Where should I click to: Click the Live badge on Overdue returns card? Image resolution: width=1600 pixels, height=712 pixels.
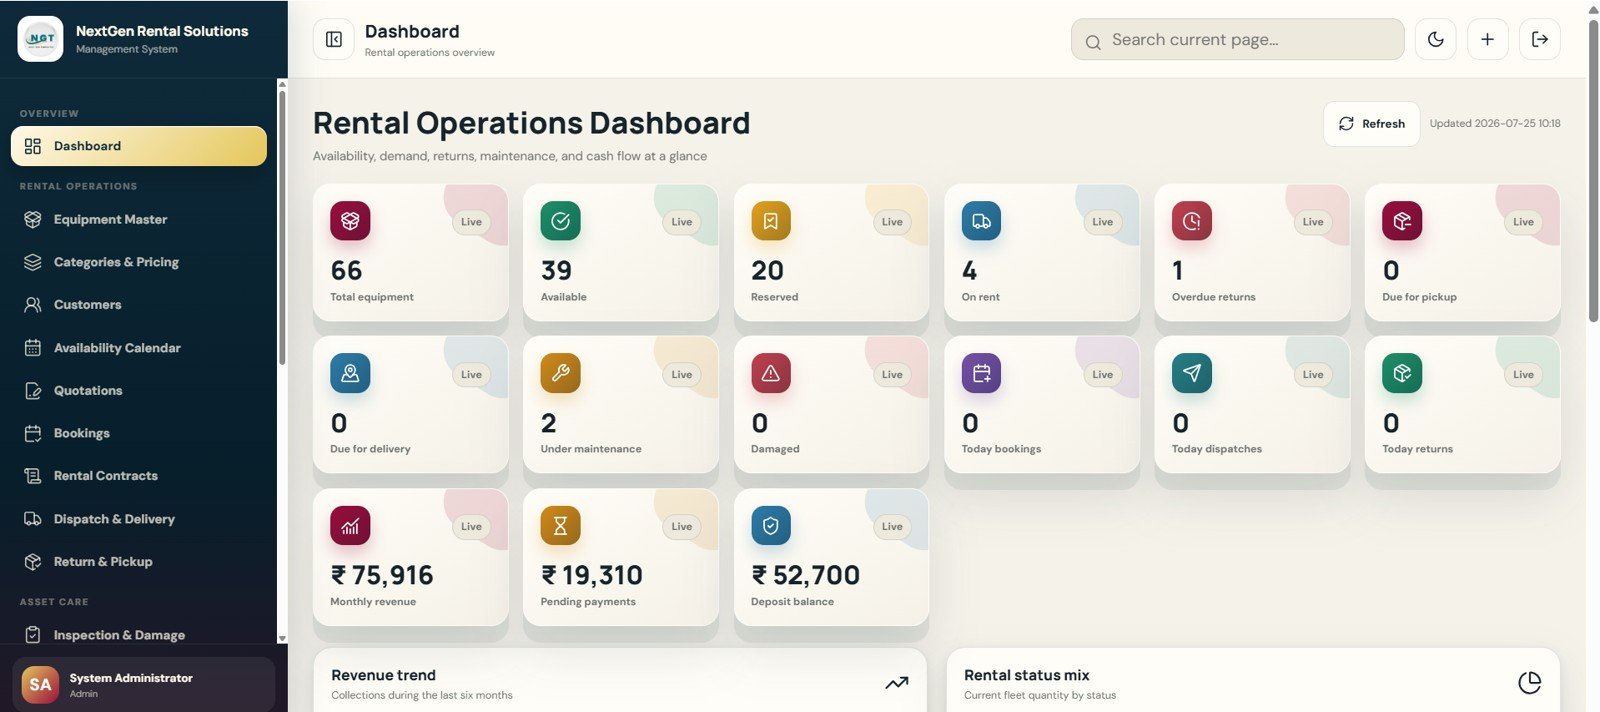coord(1313,222)
